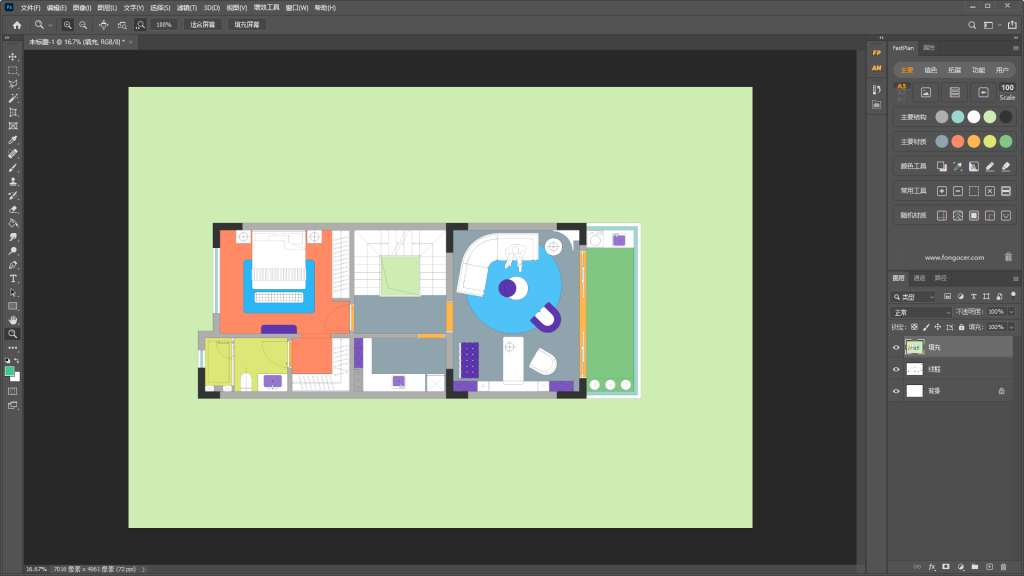This screenshot has width=1024, height=576.
Task: Select the Hand tool
Action: coord(12,320)
